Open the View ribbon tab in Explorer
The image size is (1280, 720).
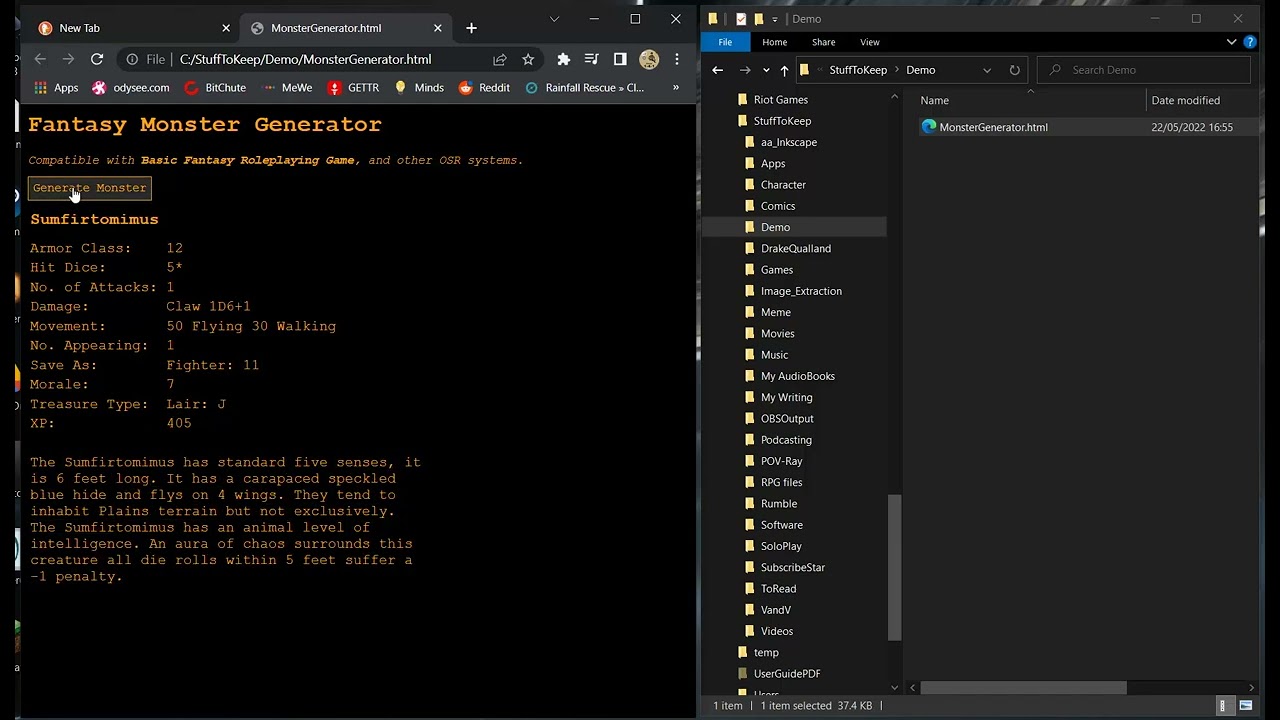870,42
